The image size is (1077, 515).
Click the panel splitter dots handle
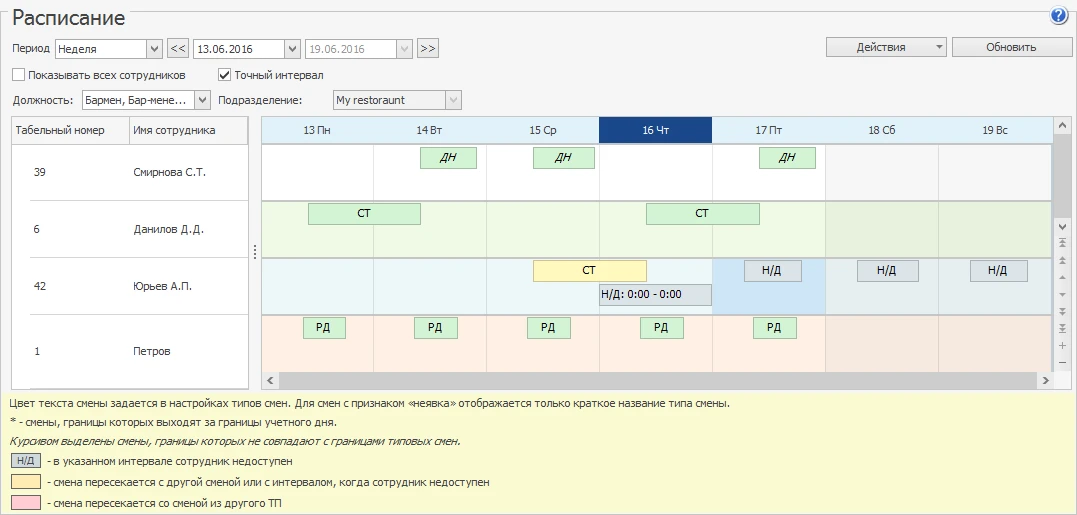pos(254,251)
